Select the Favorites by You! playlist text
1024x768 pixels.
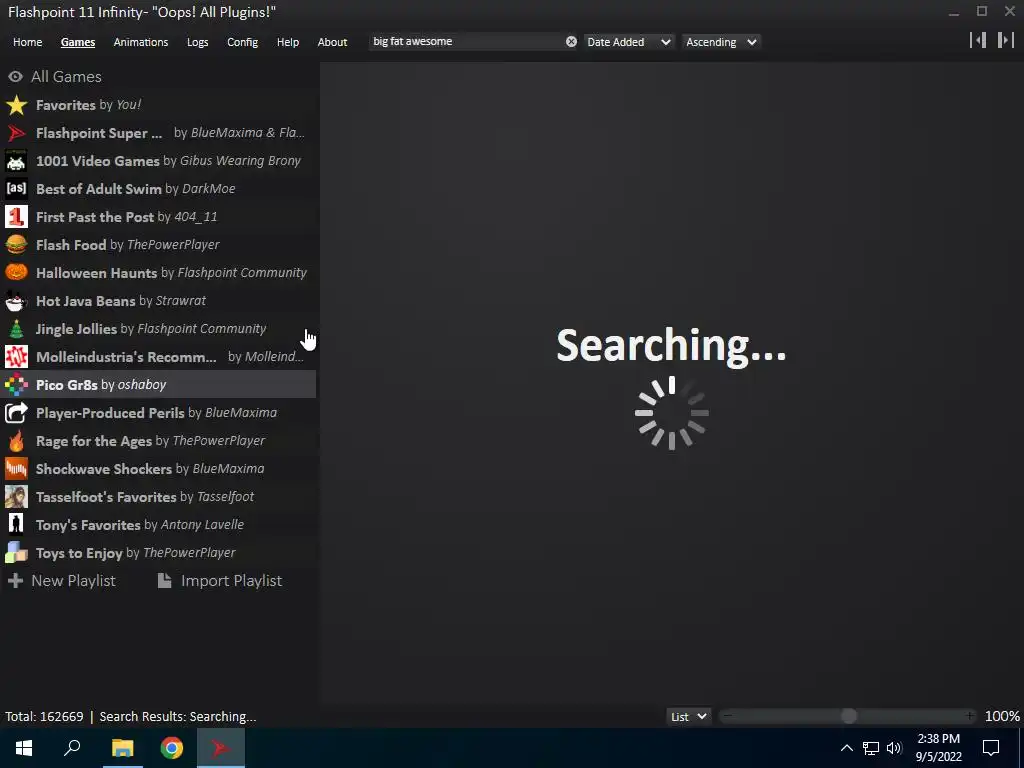pos(89,105)
